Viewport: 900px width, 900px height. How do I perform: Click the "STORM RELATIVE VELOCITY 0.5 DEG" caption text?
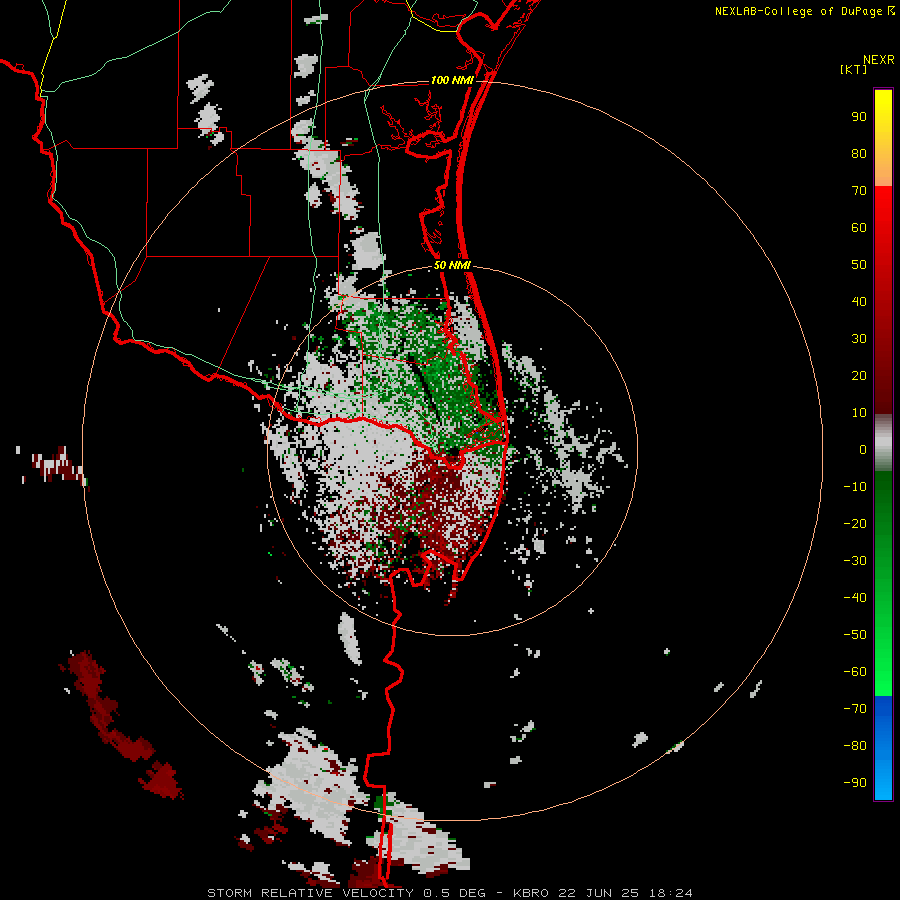346,893
